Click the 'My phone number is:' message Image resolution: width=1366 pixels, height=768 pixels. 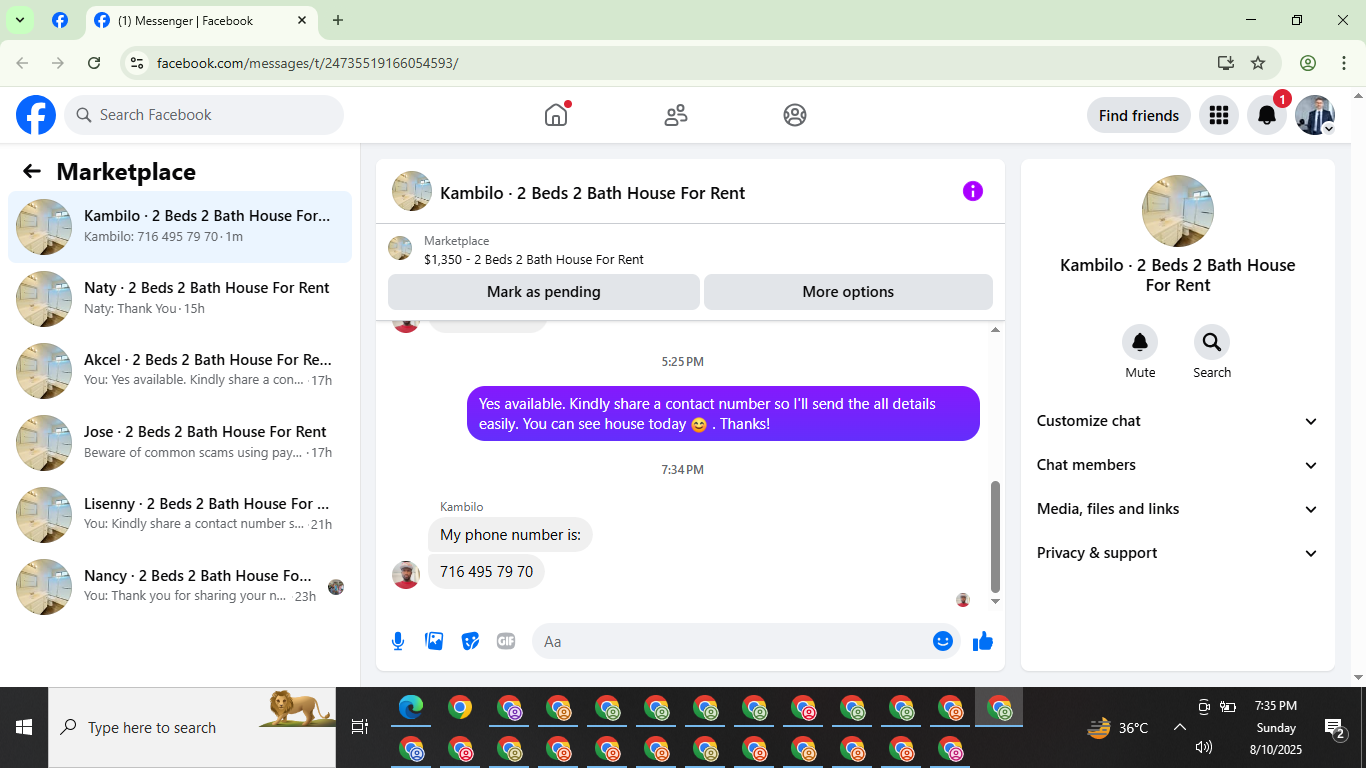(x=510, y=535)
